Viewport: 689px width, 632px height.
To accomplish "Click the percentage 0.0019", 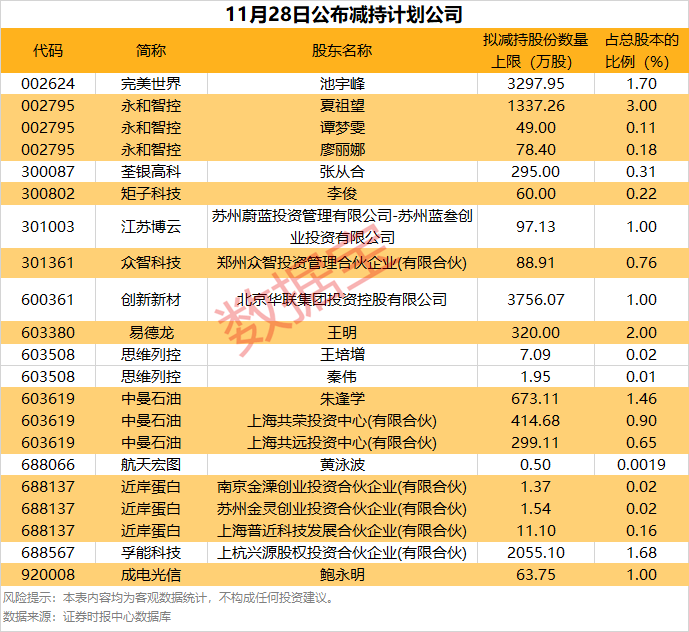I will point(642,464).
